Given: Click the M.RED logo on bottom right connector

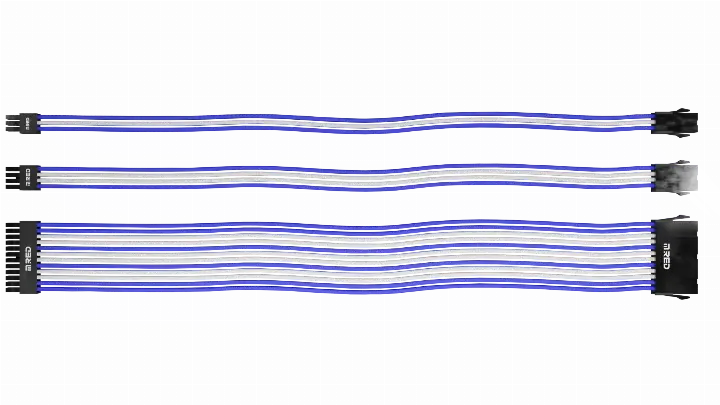Looking at the screenshot, I should (664, 242).
